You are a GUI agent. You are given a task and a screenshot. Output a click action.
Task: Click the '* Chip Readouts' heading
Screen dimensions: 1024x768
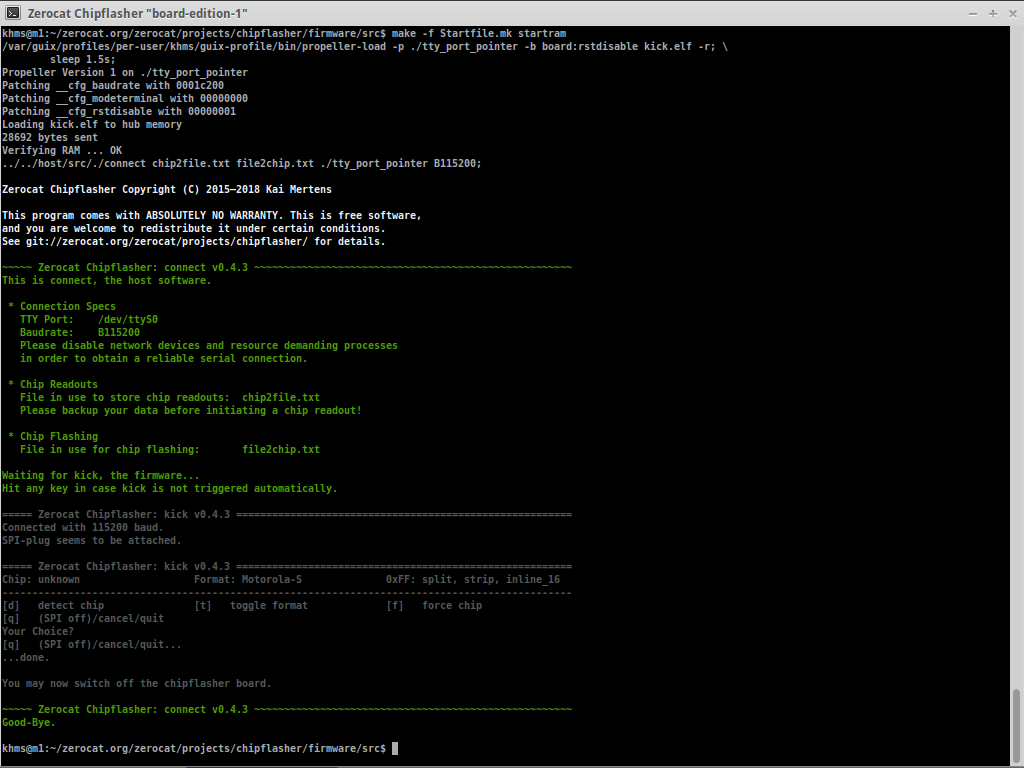pyautogui.click(x=53, y=385)
